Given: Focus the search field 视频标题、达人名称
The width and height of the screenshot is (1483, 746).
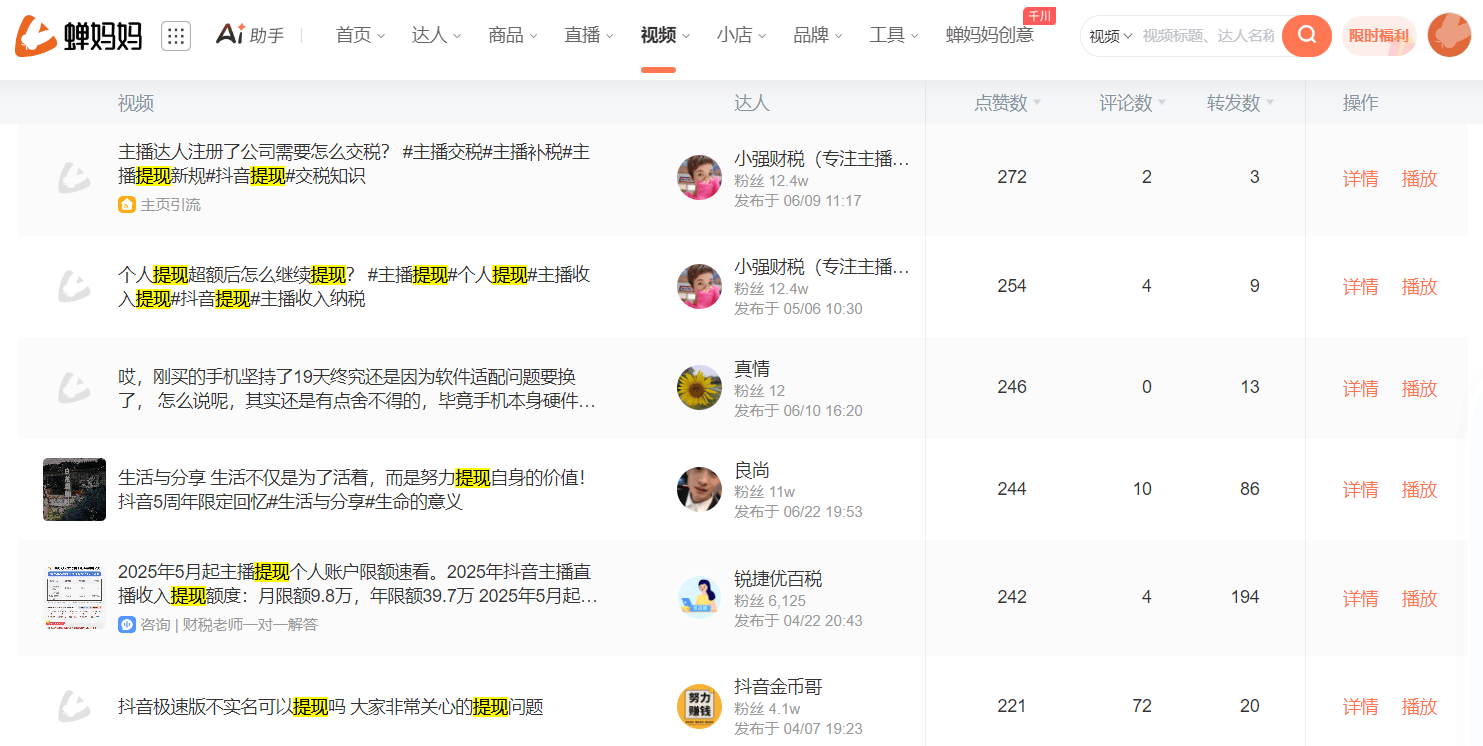Looking at the screenshot, I should click(x=1208, y=36).
